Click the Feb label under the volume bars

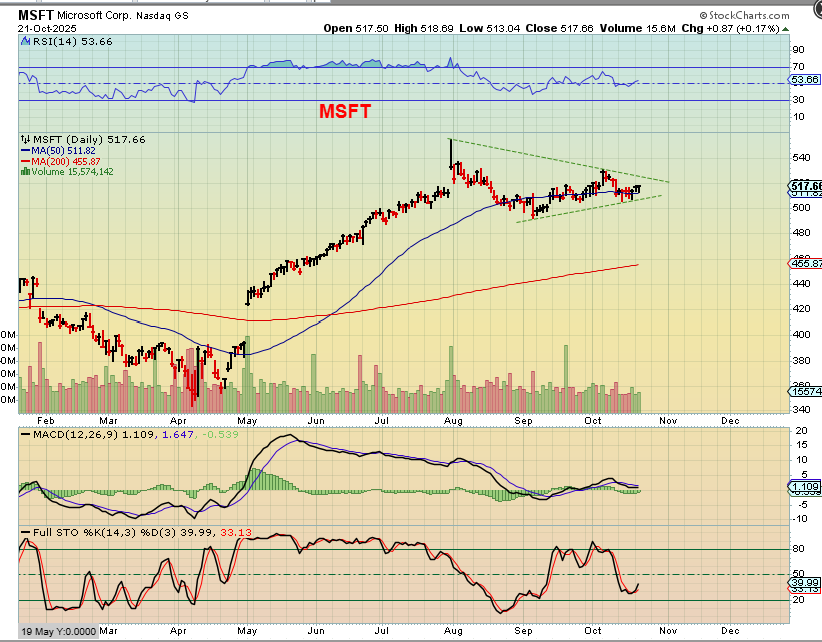coord(46,421)
